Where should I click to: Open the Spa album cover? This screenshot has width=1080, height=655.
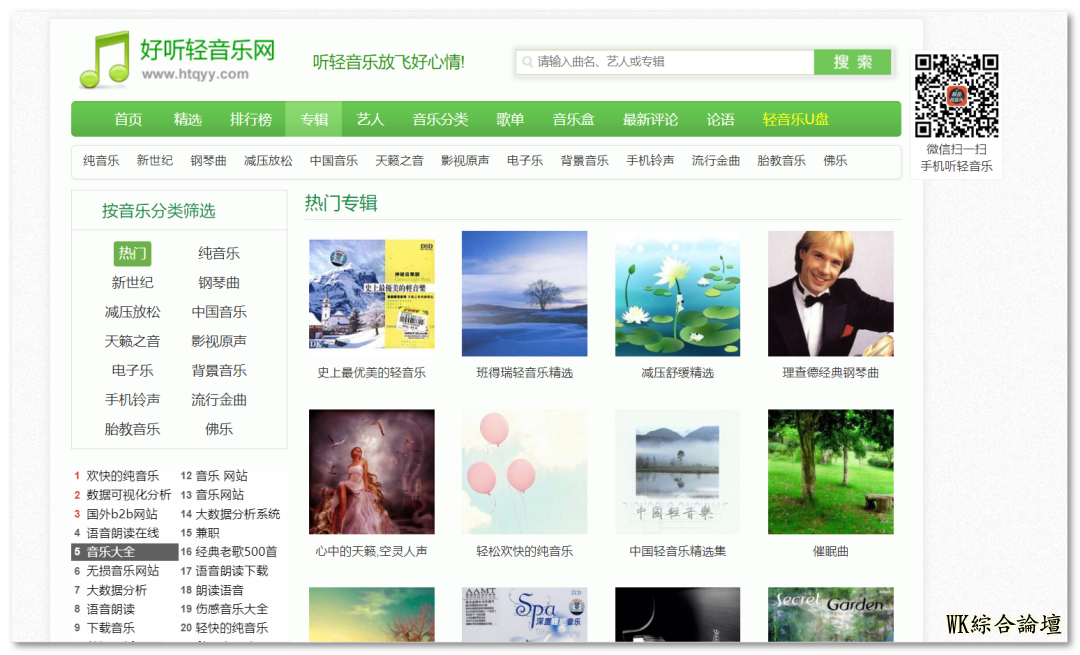click(524, 614)
